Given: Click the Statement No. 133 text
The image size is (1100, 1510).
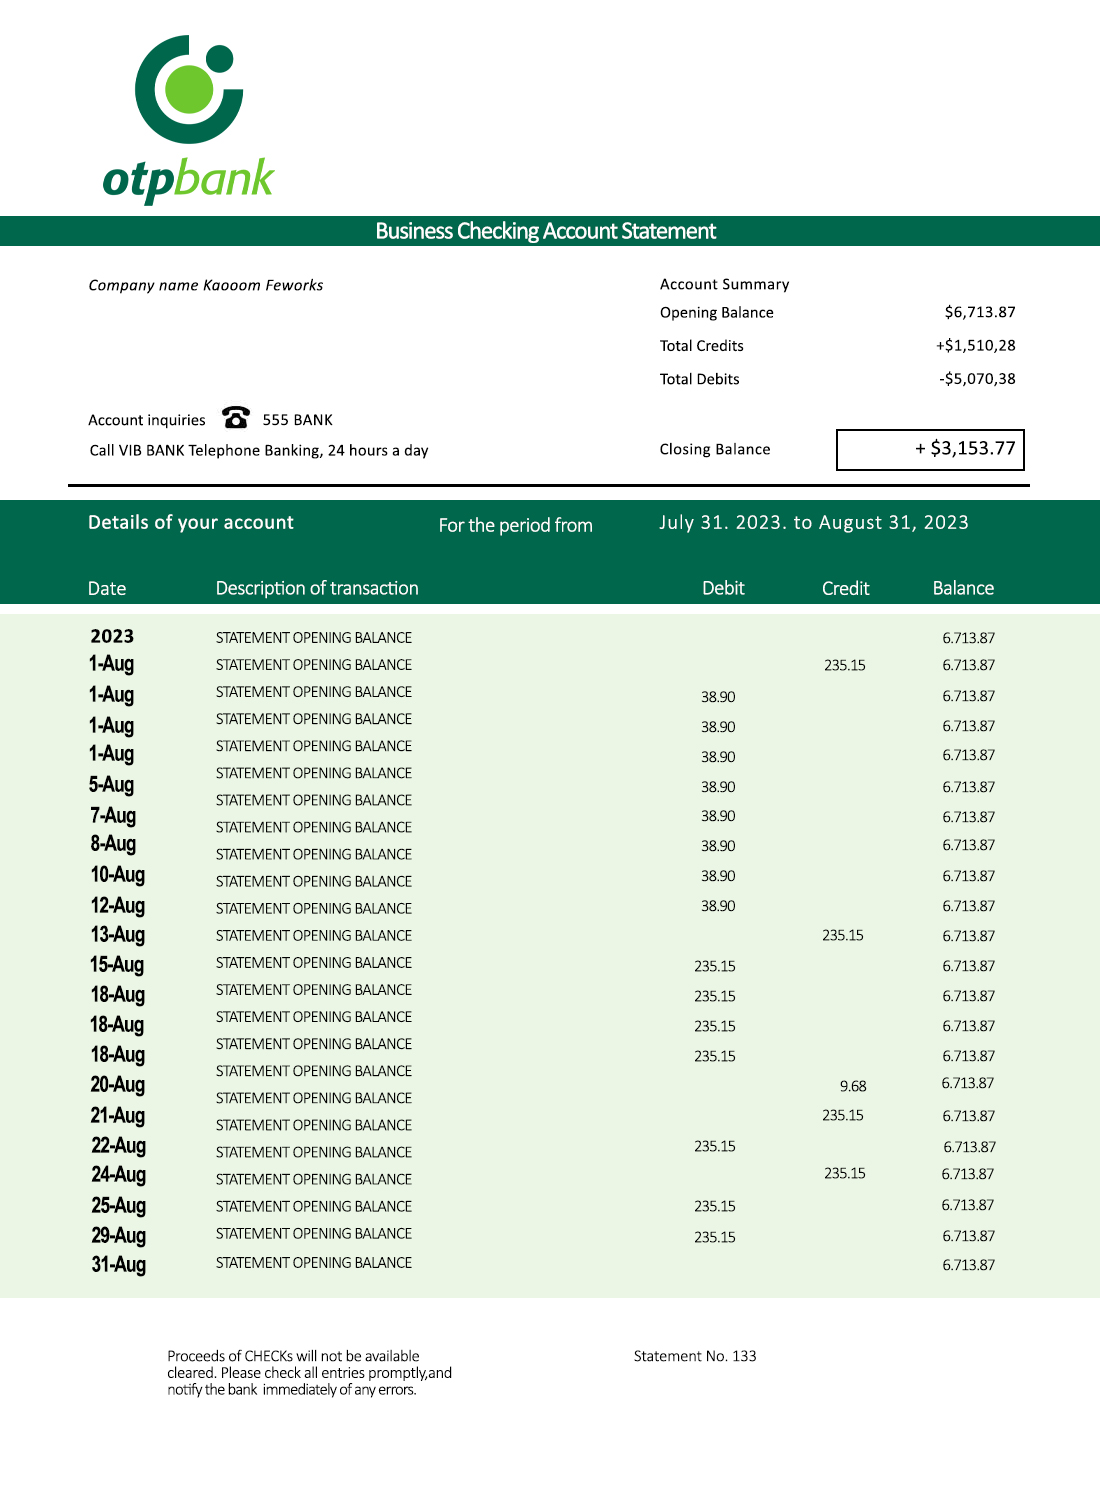Looking at the screenshot, I should point(695,1356).
